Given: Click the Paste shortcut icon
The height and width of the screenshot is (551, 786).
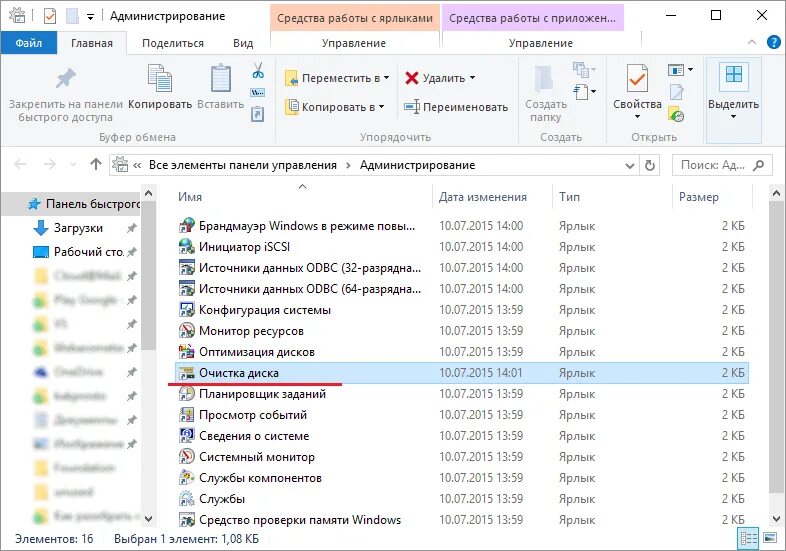Looking at the screenshot, I should click(258, 114).
